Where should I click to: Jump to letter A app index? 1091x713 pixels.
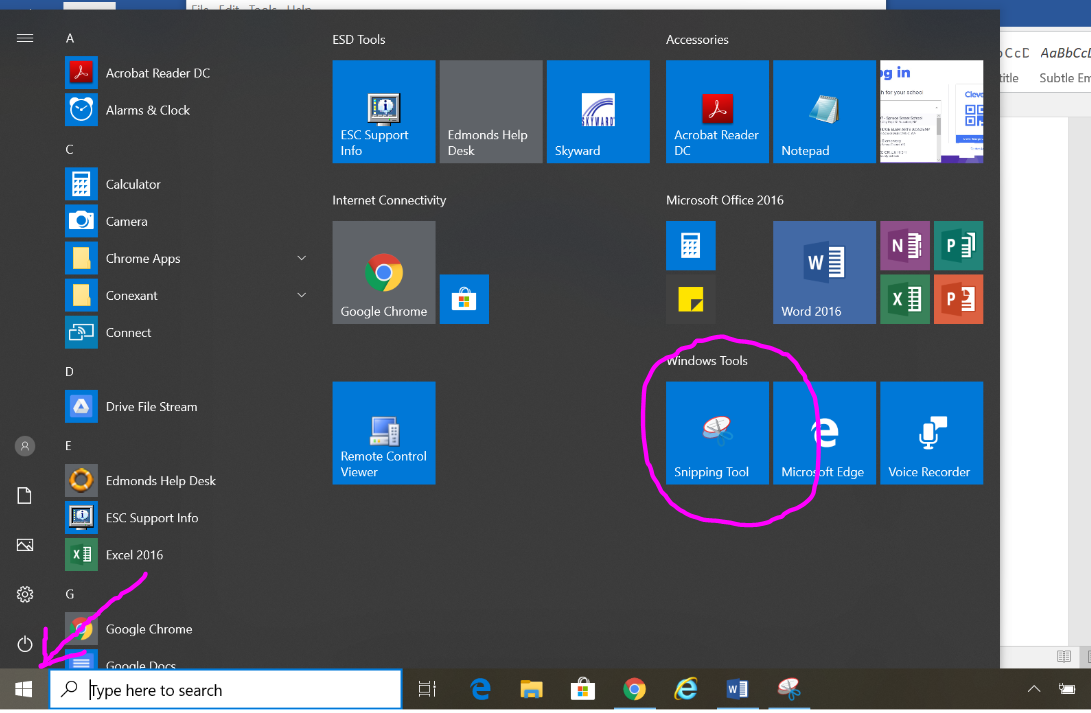point(70,38)
